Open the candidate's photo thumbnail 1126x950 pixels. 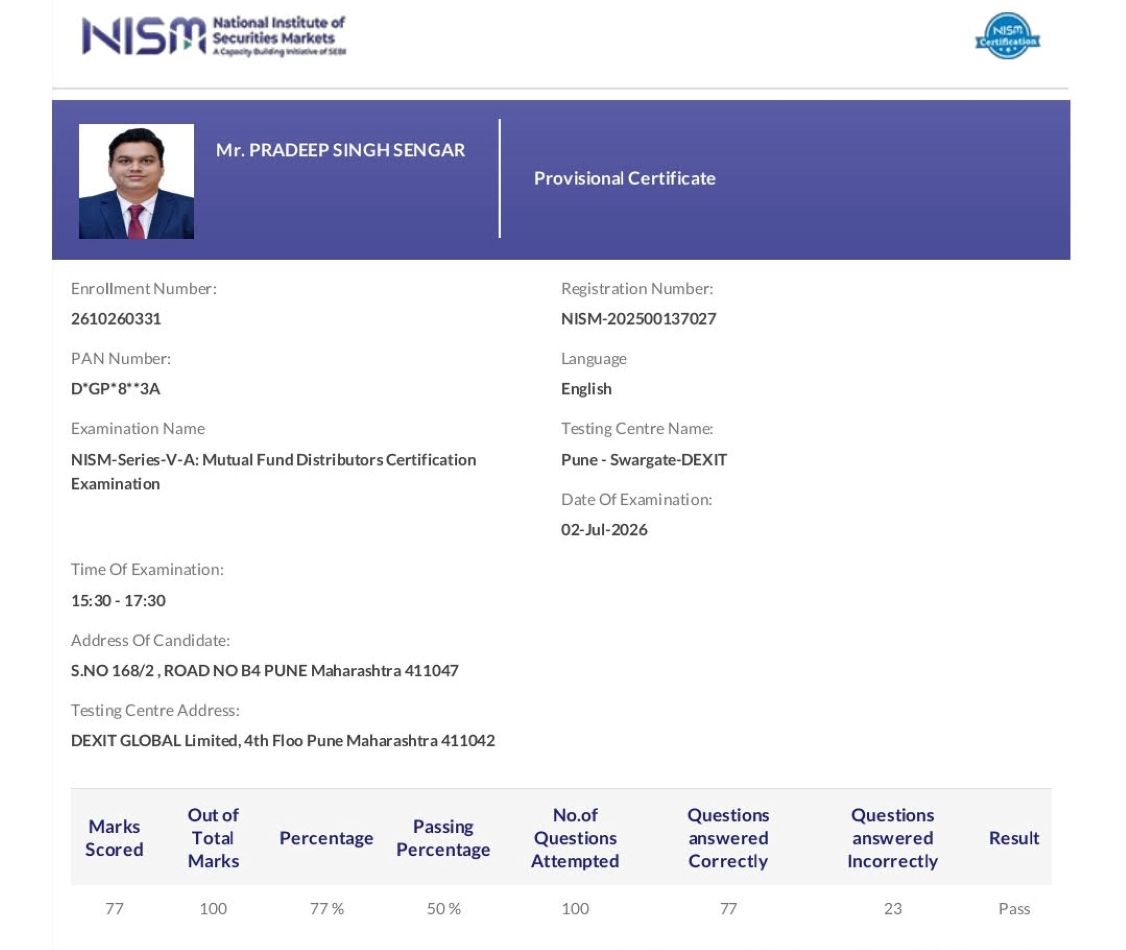136,181
